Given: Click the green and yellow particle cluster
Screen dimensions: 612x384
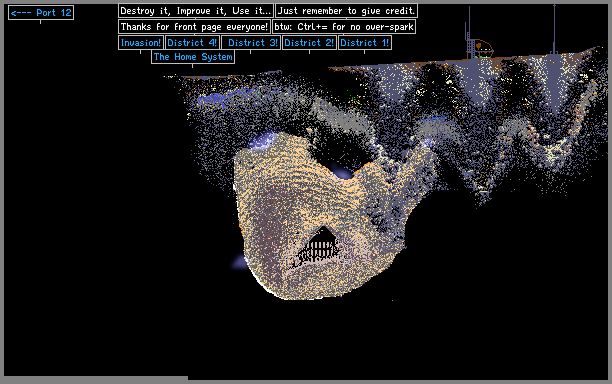Looking at the screenshot, I should pyautogui.click(x=354, y=99).
